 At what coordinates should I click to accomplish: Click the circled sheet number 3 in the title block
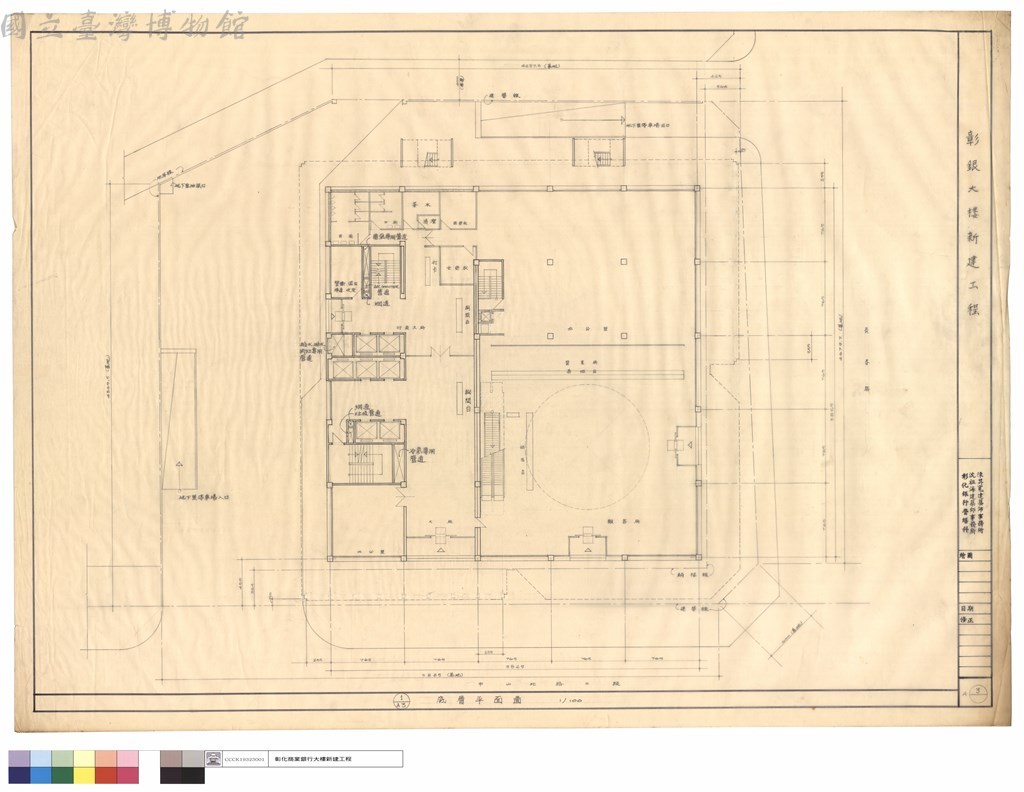978,691
